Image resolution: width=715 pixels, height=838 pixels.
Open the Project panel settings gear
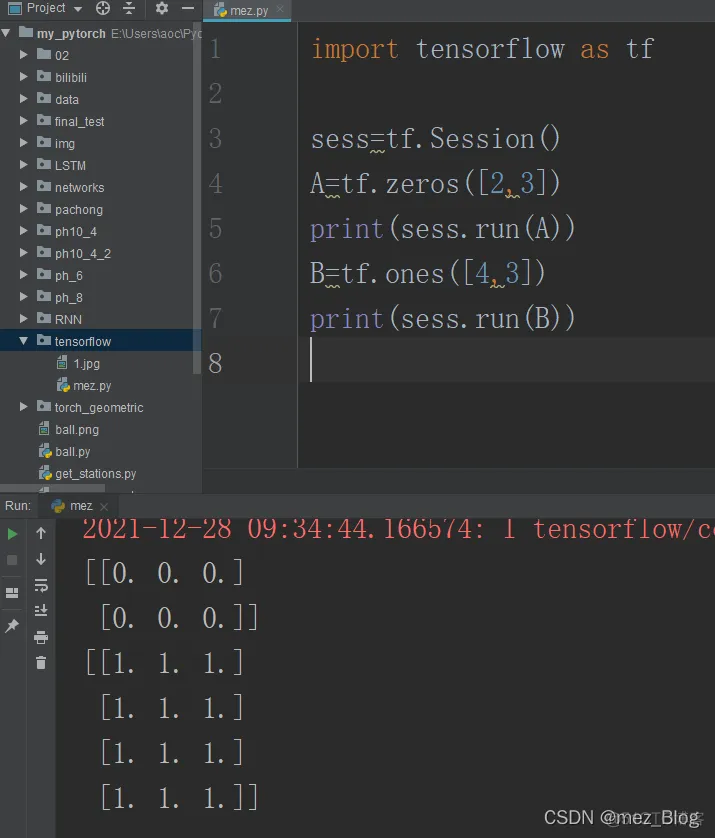[161, 8]
